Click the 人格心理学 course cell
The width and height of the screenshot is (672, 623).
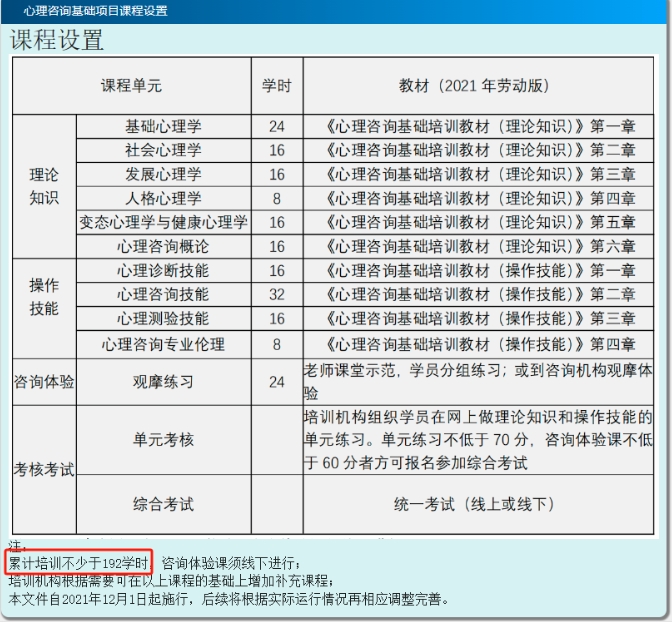(x=163, y=198)
